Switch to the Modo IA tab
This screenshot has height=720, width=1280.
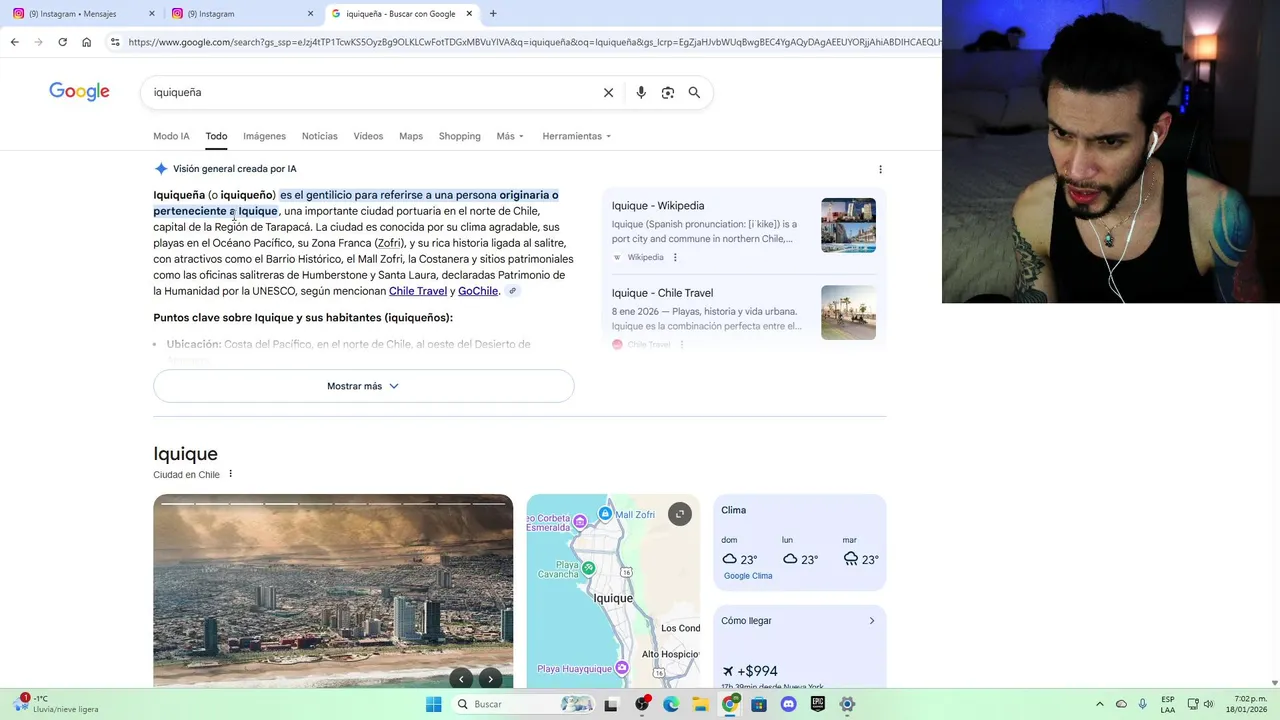[x=171, y=136]
